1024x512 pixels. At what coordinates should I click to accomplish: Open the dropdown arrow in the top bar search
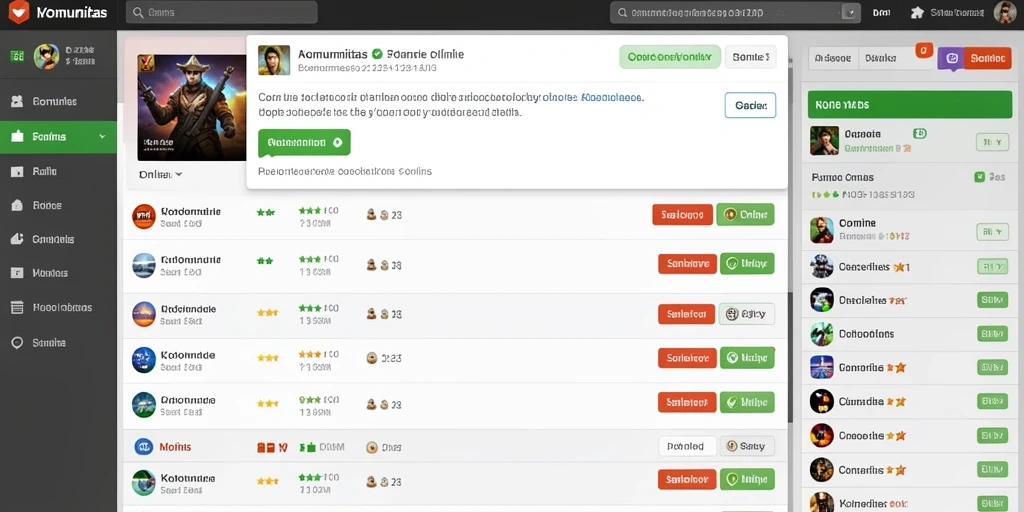(x=849, y=12)
